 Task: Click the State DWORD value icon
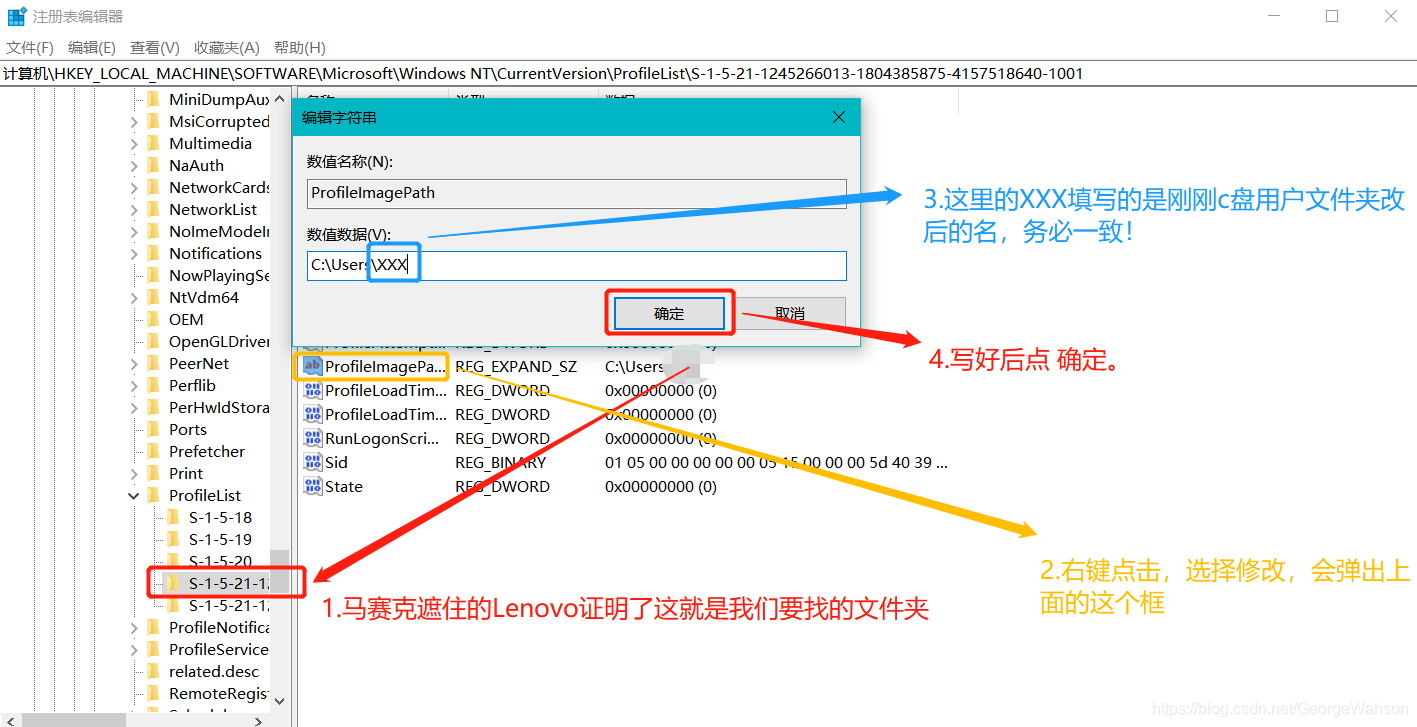312,486
